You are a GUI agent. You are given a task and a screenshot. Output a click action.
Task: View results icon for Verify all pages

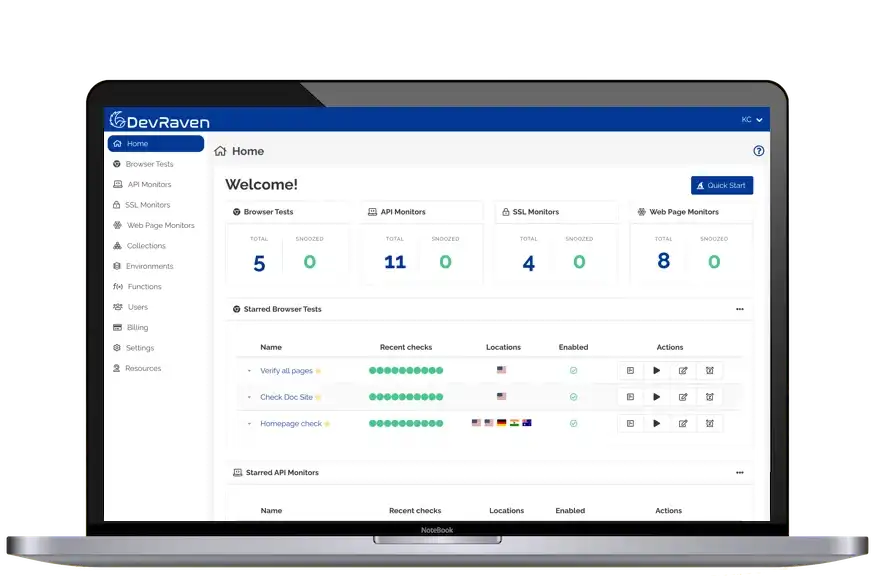[630, 370]
